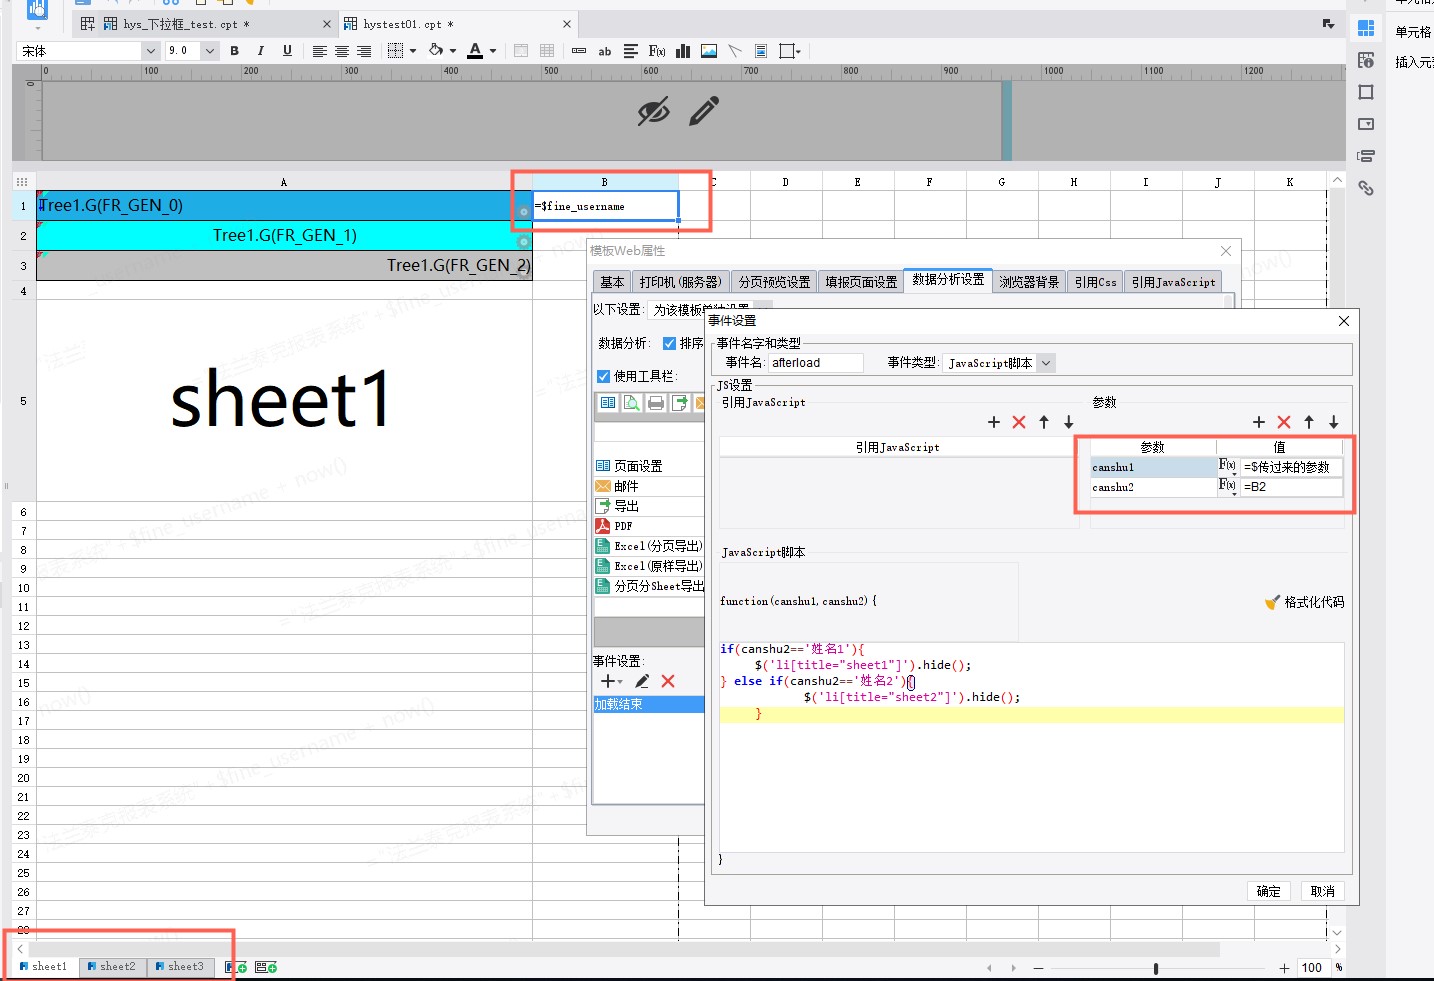Click the crossed-out eye icon in header area
The height and width of the screenshot is (981, 1434).
[654, 111]
